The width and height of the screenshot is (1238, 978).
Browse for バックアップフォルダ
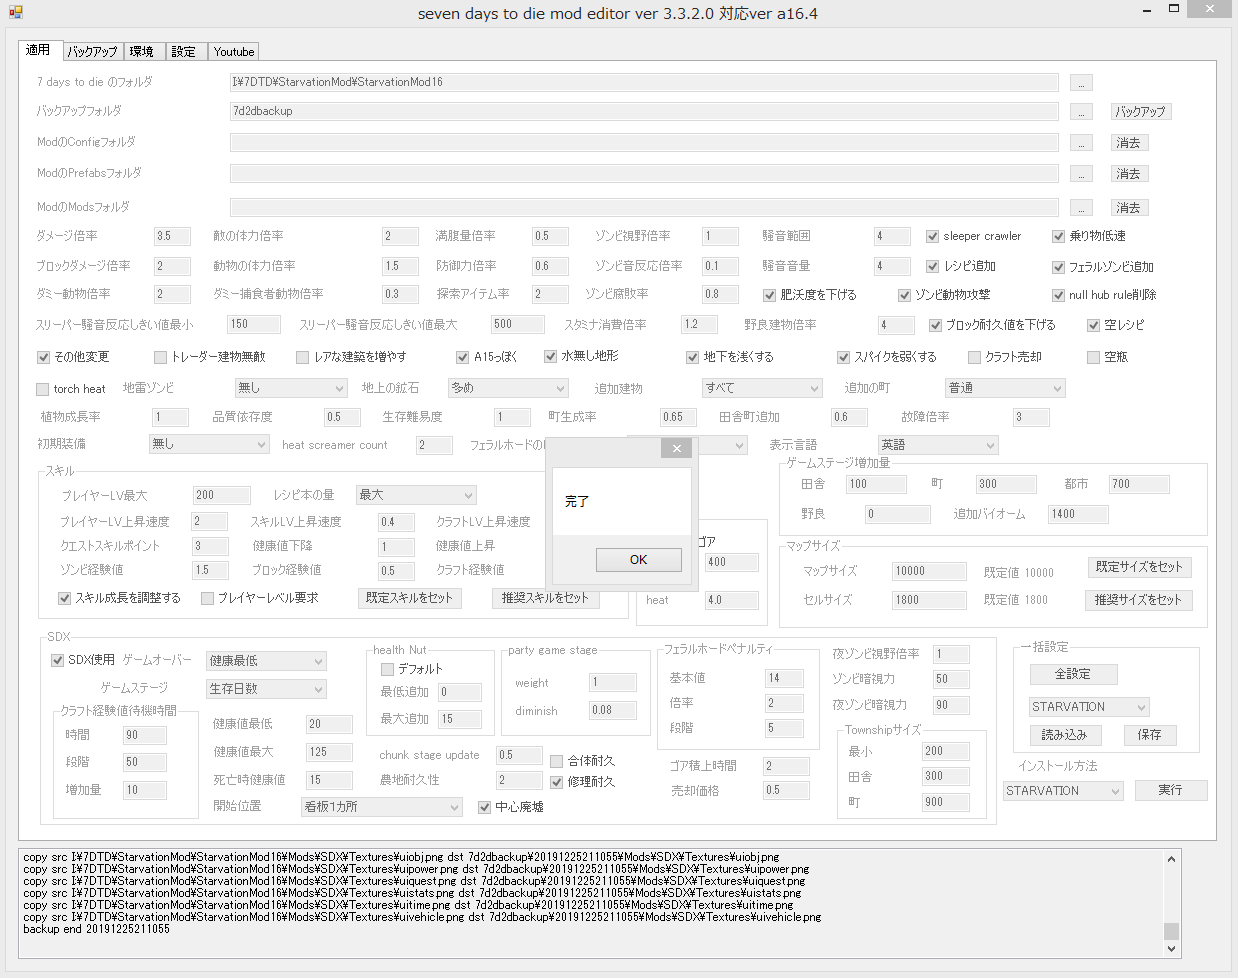(1081, 111)
